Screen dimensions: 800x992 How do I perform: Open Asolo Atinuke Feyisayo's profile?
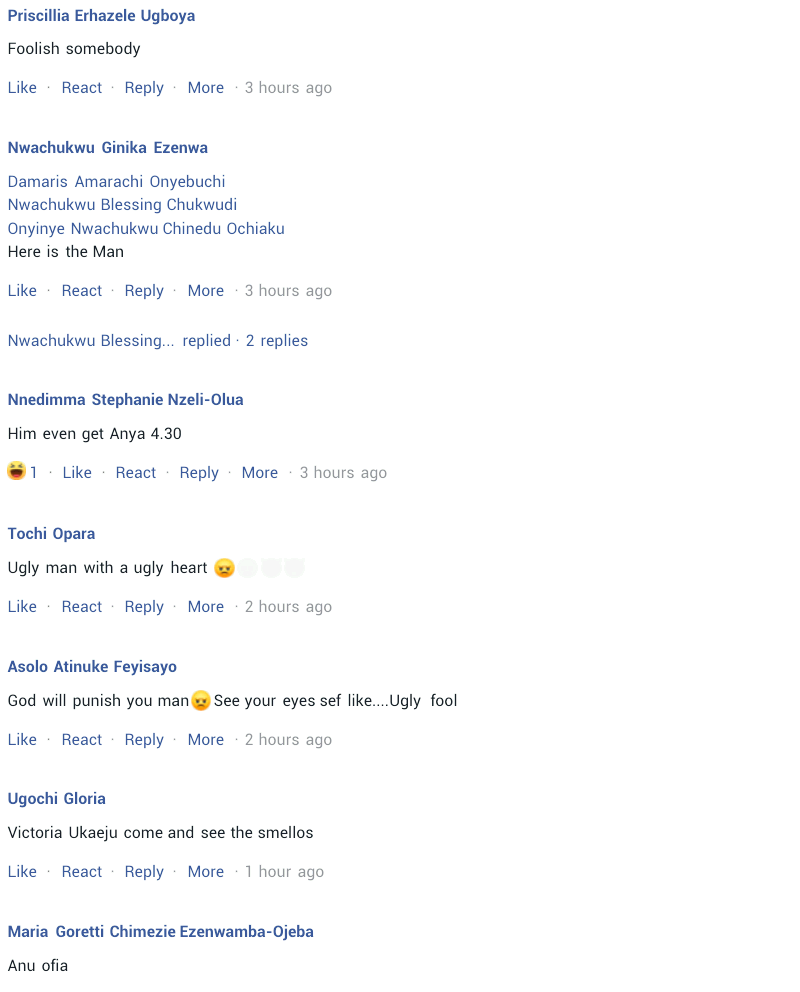pos(92,667)
